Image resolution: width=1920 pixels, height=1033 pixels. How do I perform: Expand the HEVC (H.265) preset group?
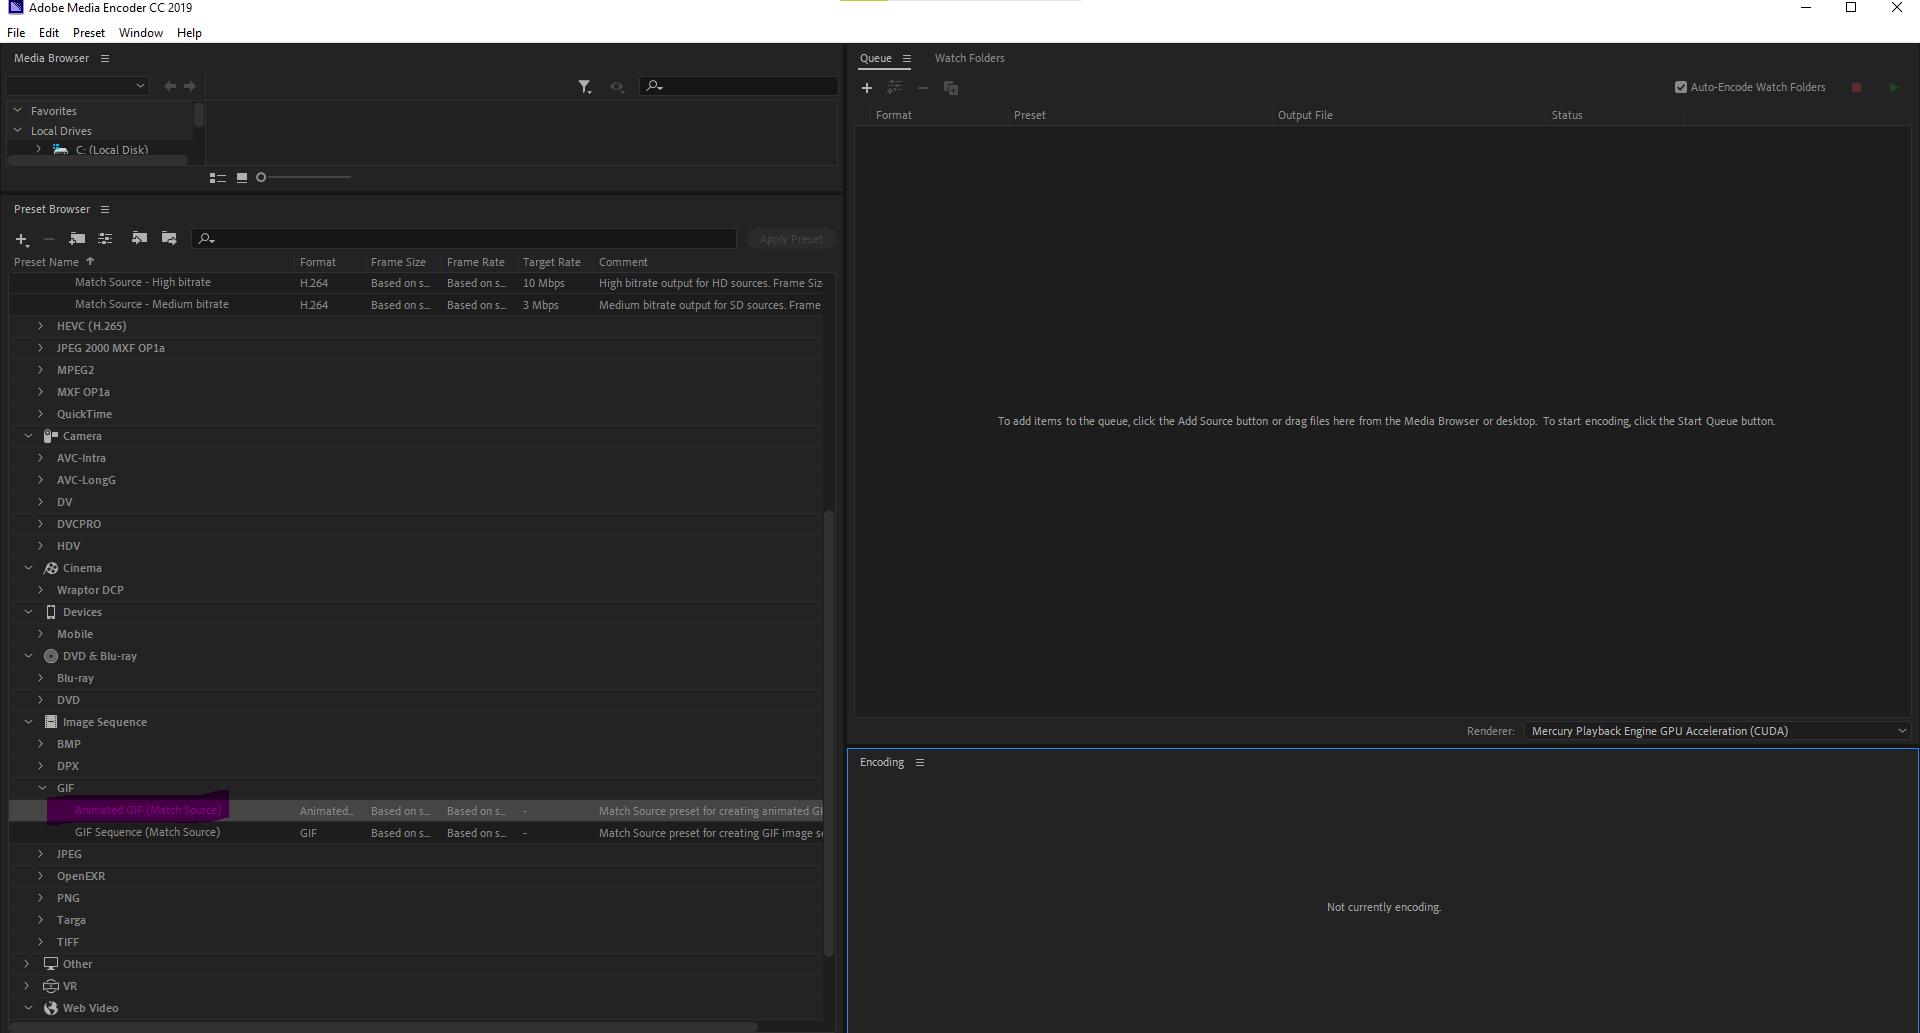40,326
